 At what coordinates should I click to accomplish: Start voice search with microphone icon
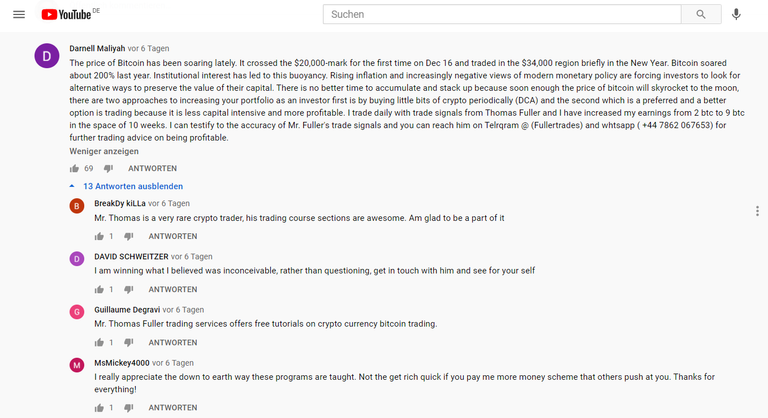coord(736,14)
